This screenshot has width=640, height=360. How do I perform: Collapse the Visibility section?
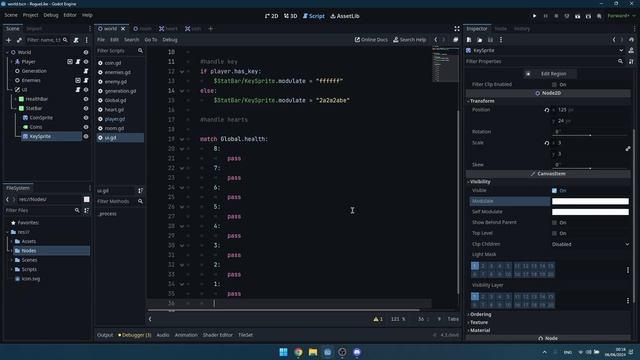point(480,182)
